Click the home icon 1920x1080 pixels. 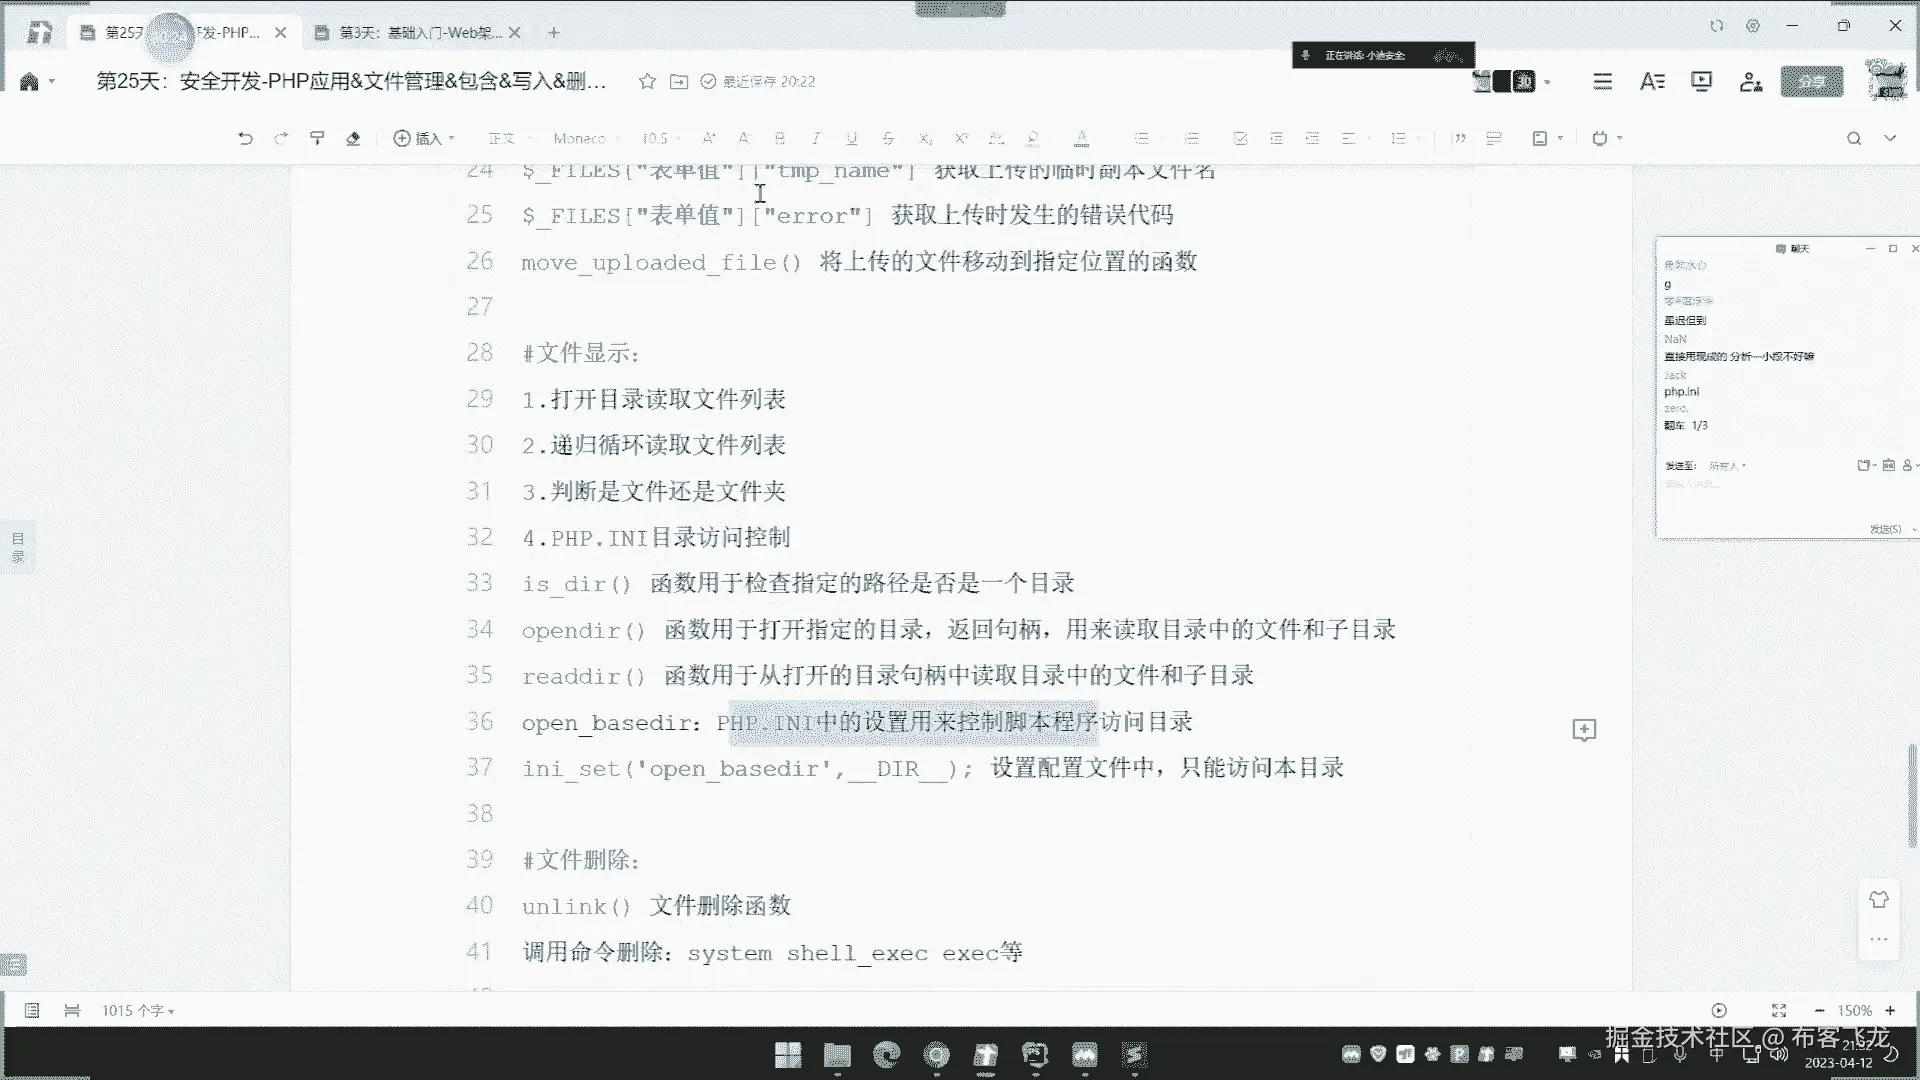[x=29, y=81]
